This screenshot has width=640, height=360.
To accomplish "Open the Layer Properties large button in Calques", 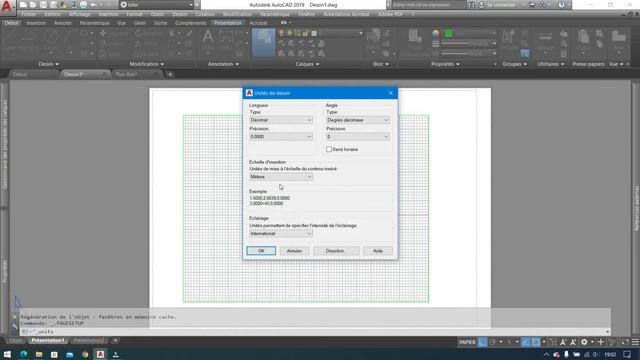I will click(264, 42).
